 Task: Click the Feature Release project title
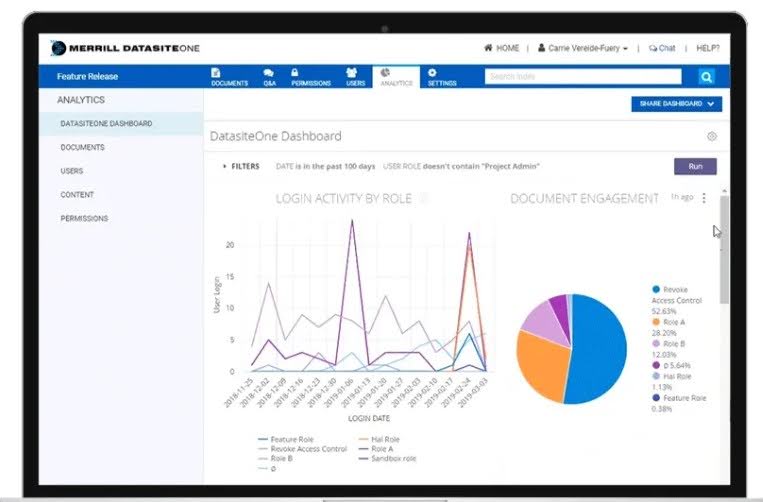click(87, 76)
